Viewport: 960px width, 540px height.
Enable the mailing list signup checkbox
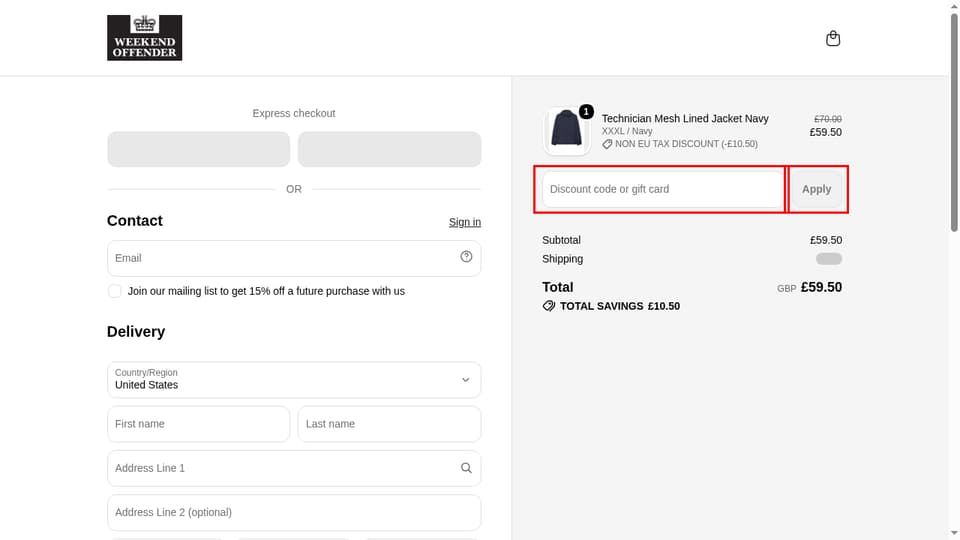click(114, 291)
